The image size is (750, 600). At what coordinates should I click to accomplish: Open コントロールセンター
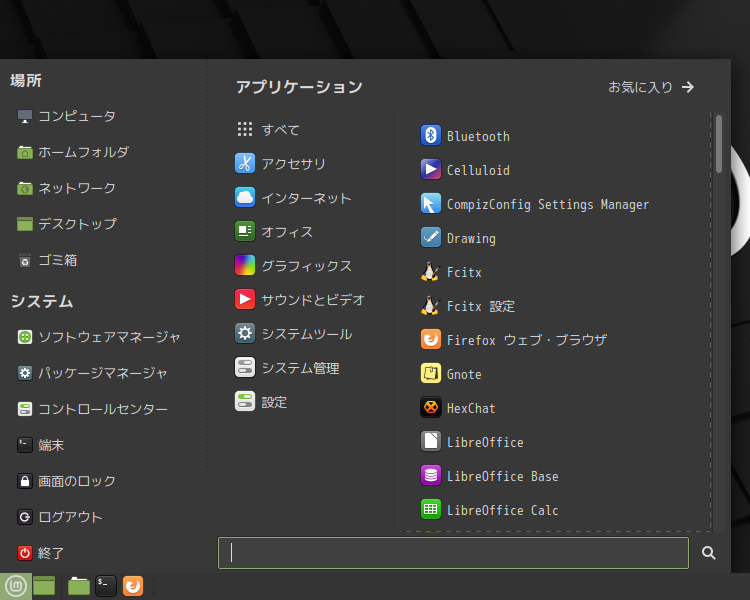tap(93, 409)
